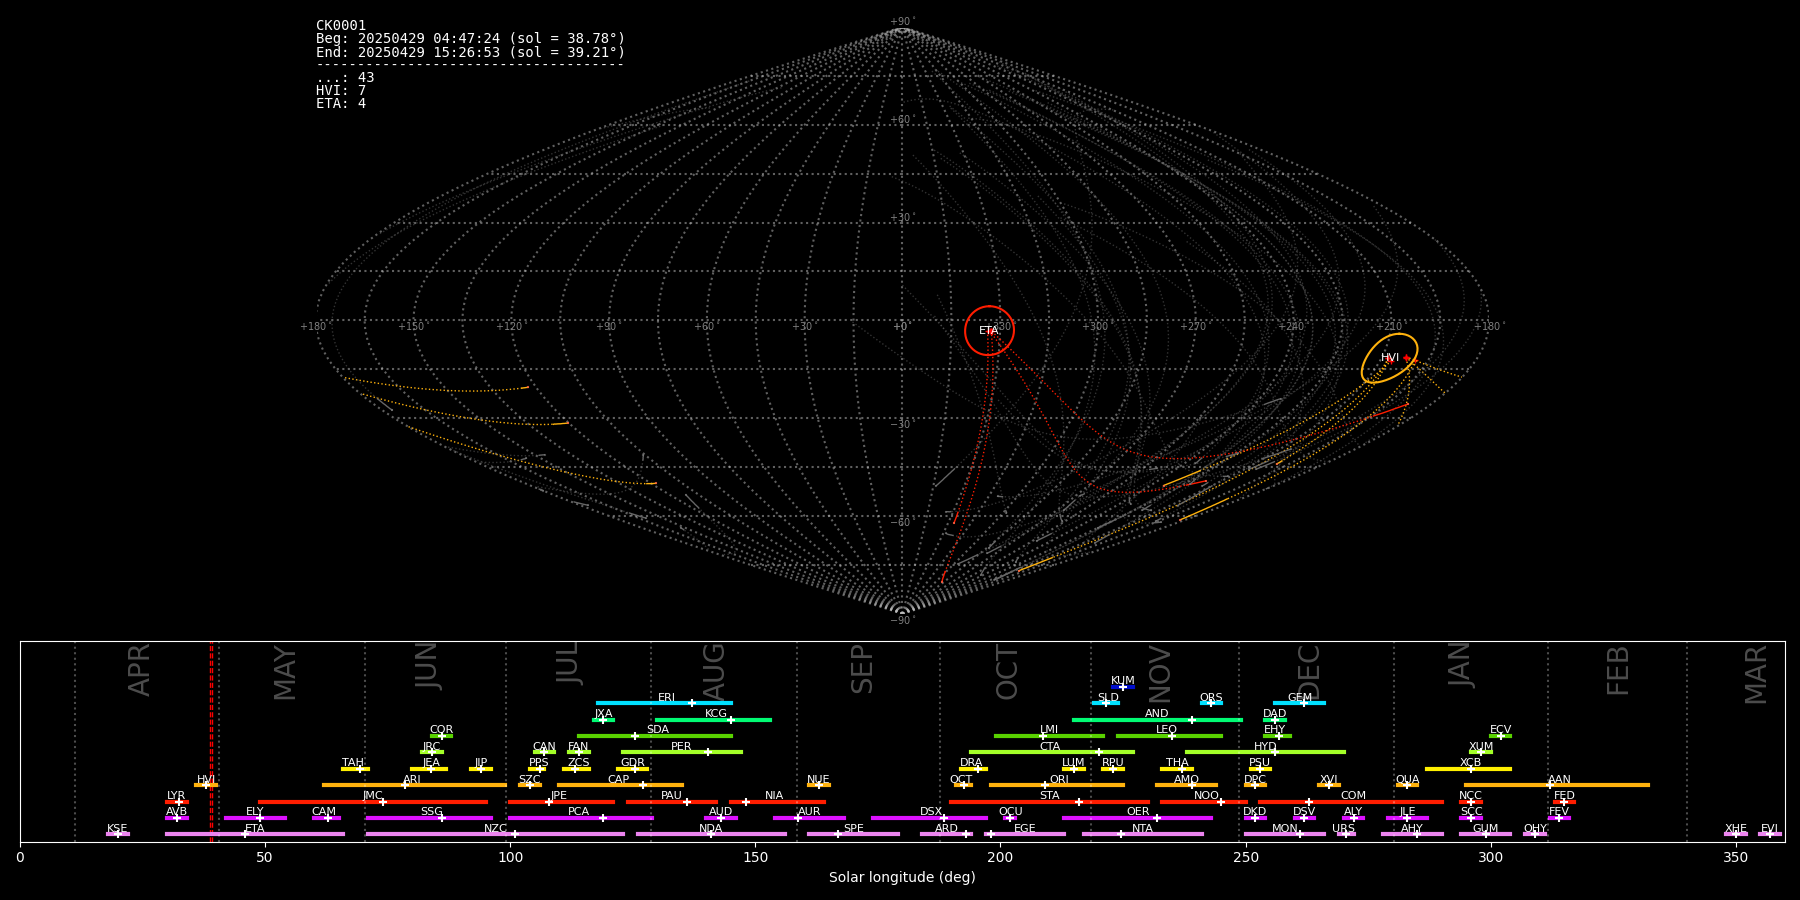Click the red dashed current solar longitude marker

[x=211, y=742]
